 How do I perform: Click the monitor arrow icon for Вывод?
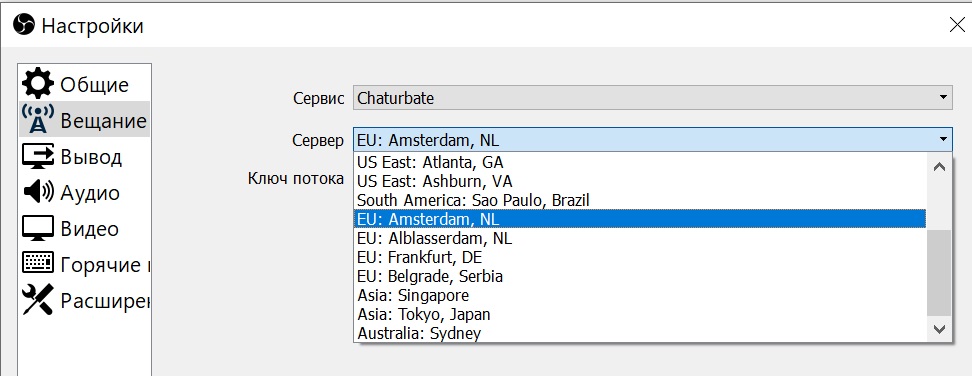[38, 156]
